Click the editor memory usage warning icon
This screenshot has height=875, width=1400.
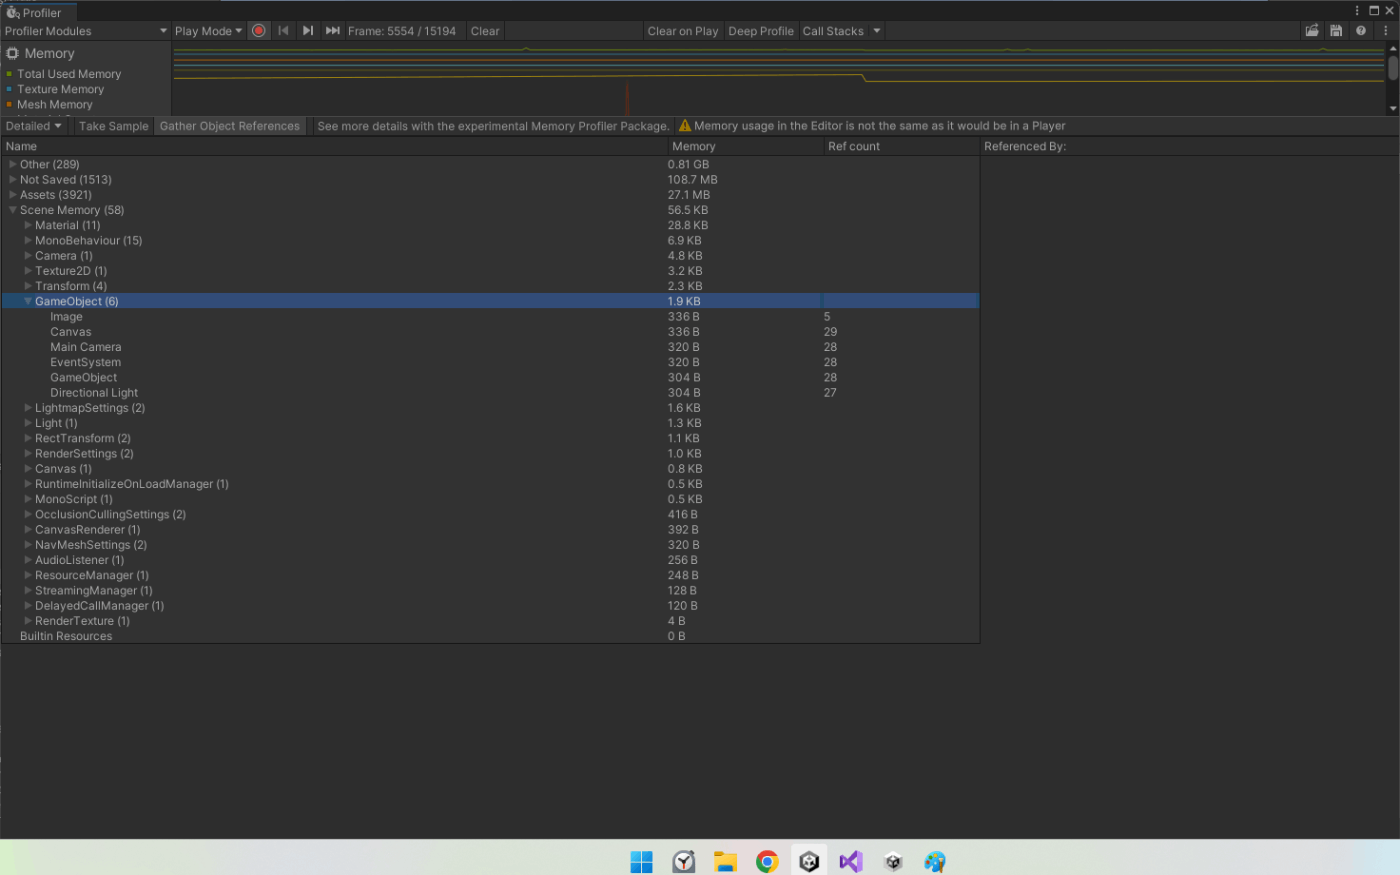coord(685,126)
